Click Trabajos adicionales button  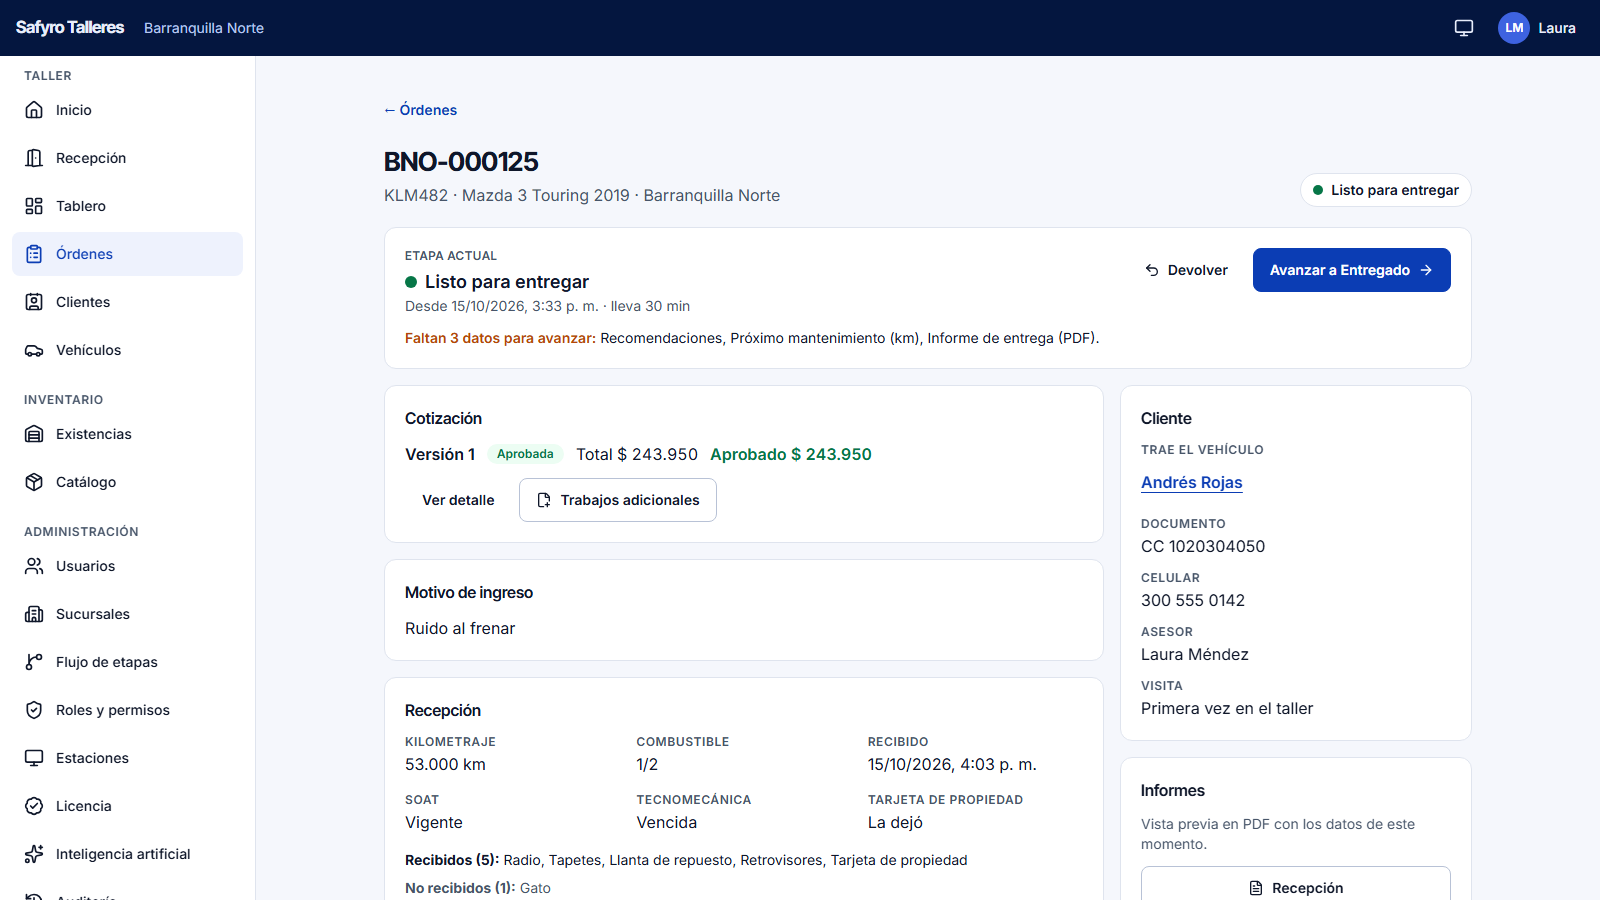coord(618,500)
